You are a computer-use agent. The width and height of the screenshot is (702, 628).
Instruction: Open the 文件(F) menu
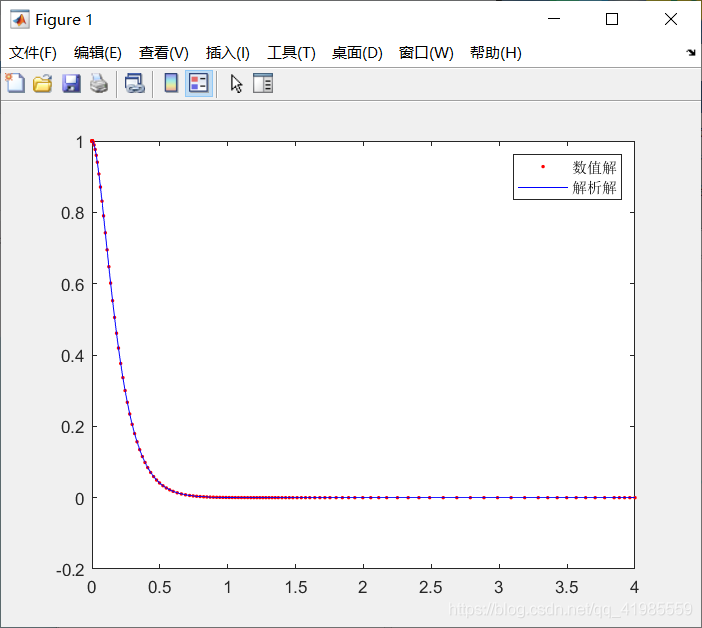pos(33,53)
